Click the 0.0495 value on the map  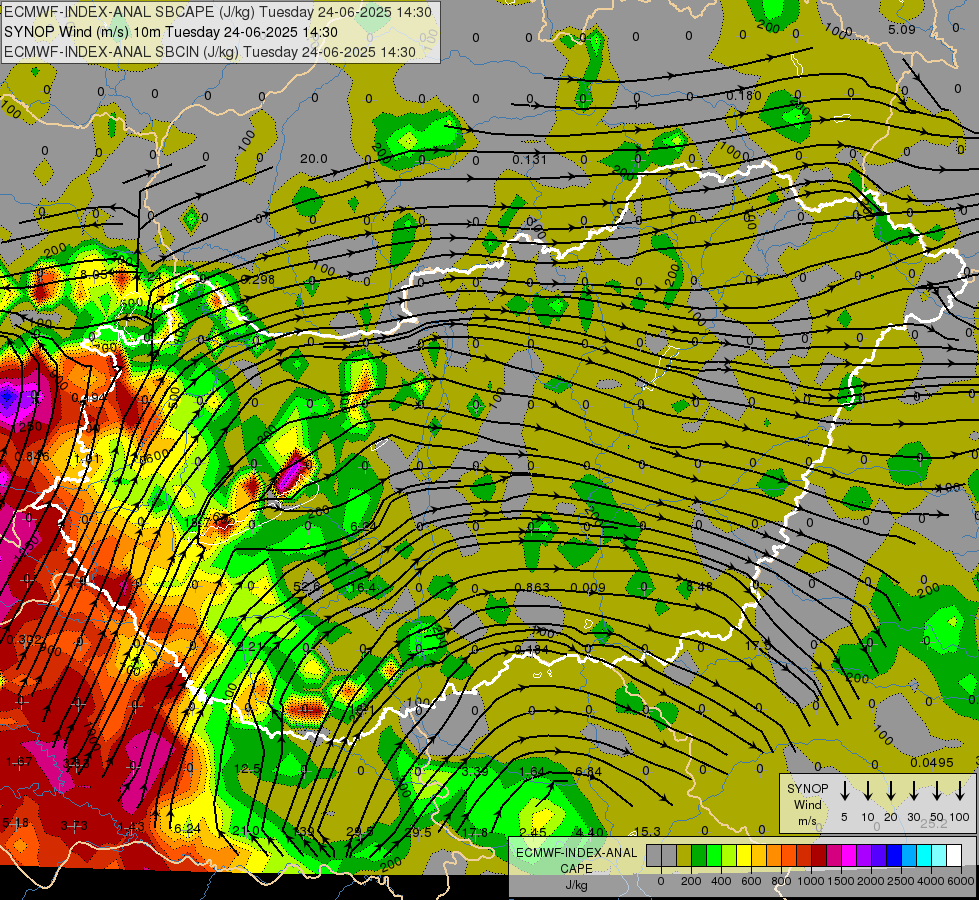coord(932,763)
